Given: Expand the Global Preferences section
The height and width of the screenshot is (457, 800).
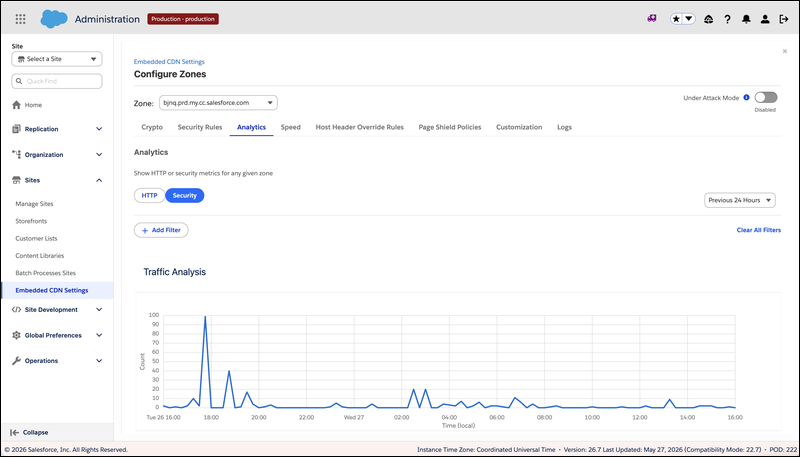Looking at the screenshot, I should click(x=99, y=335).
